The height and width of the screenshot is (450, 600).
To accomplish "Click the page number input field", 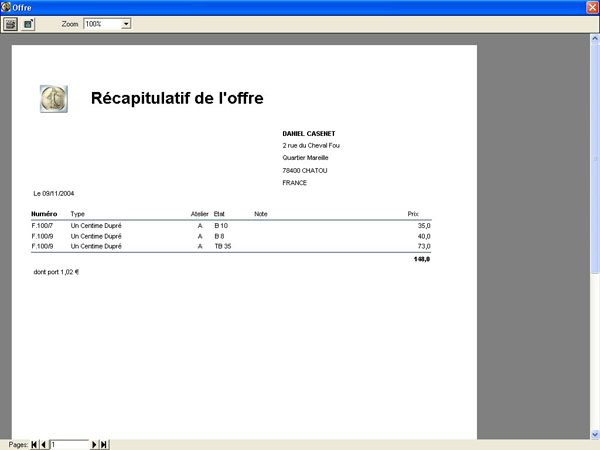I will (x=69, y=444).
